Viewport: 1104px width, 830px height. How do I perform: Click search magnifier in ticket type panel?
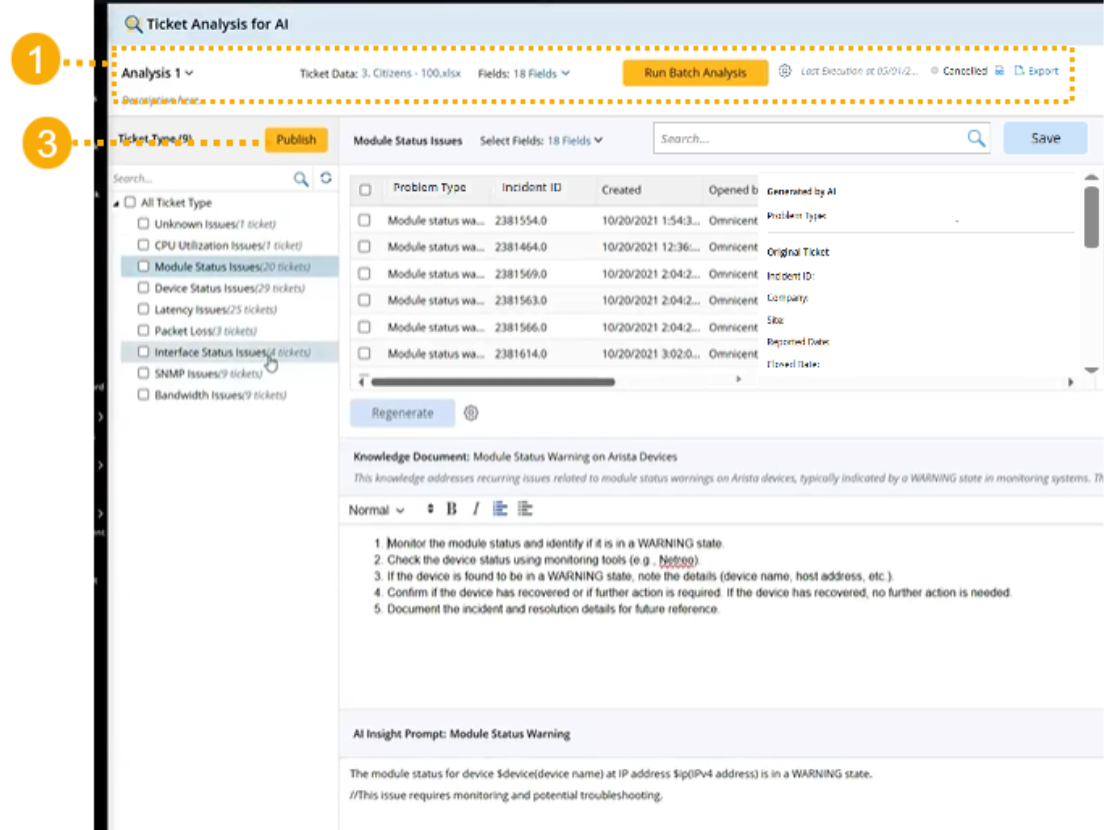click(301, 179)
